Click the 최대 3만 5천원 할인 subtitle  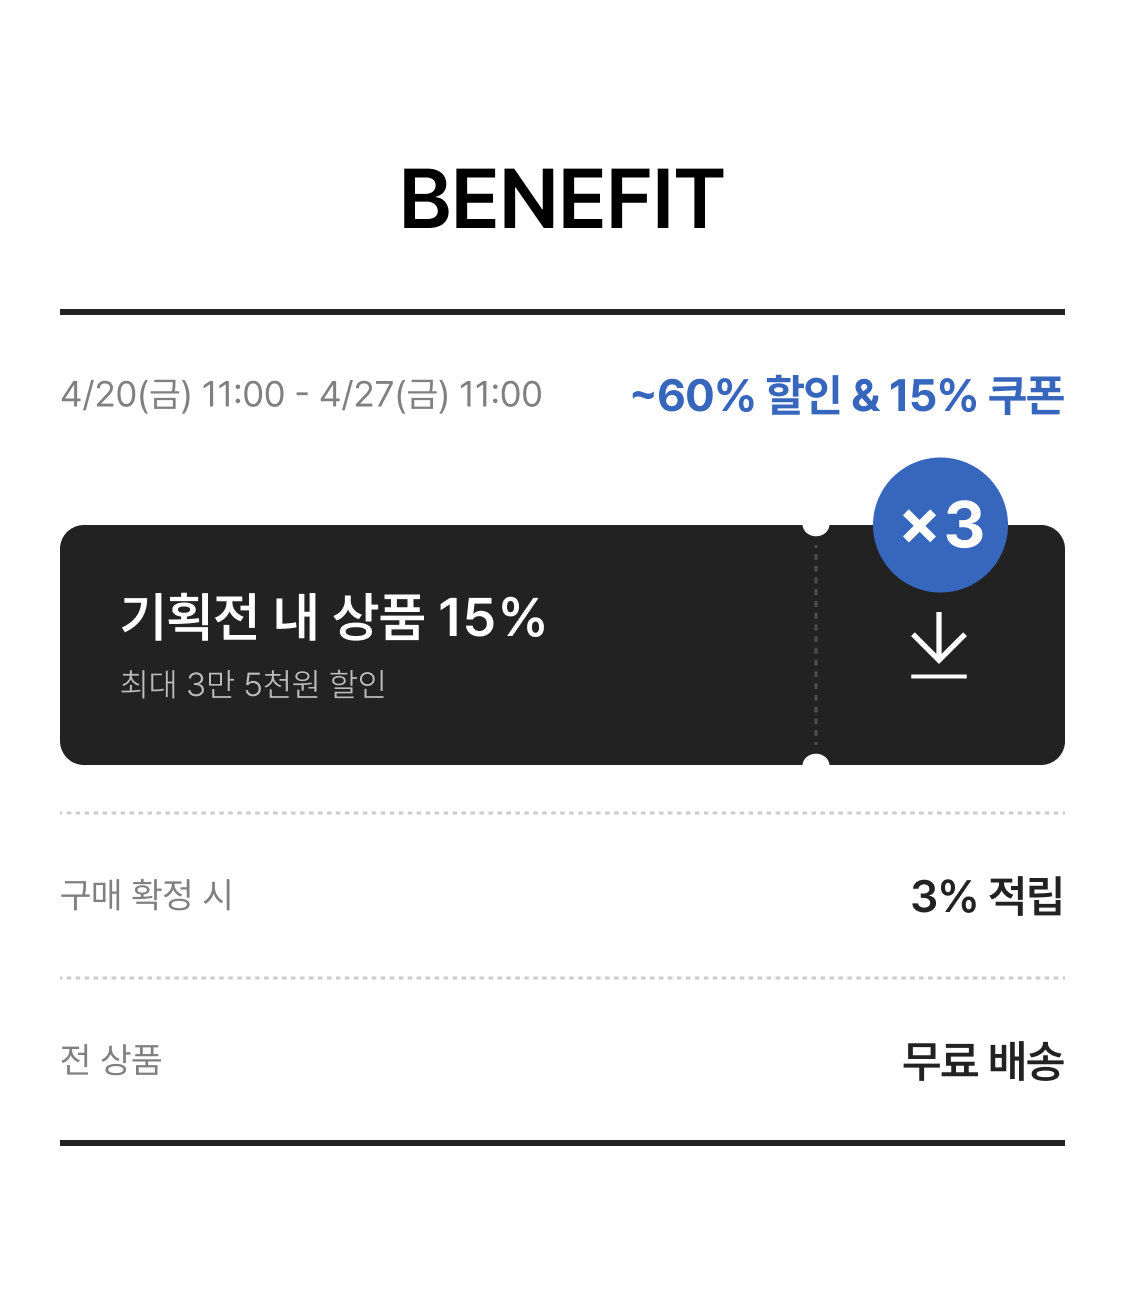(253, 684)
